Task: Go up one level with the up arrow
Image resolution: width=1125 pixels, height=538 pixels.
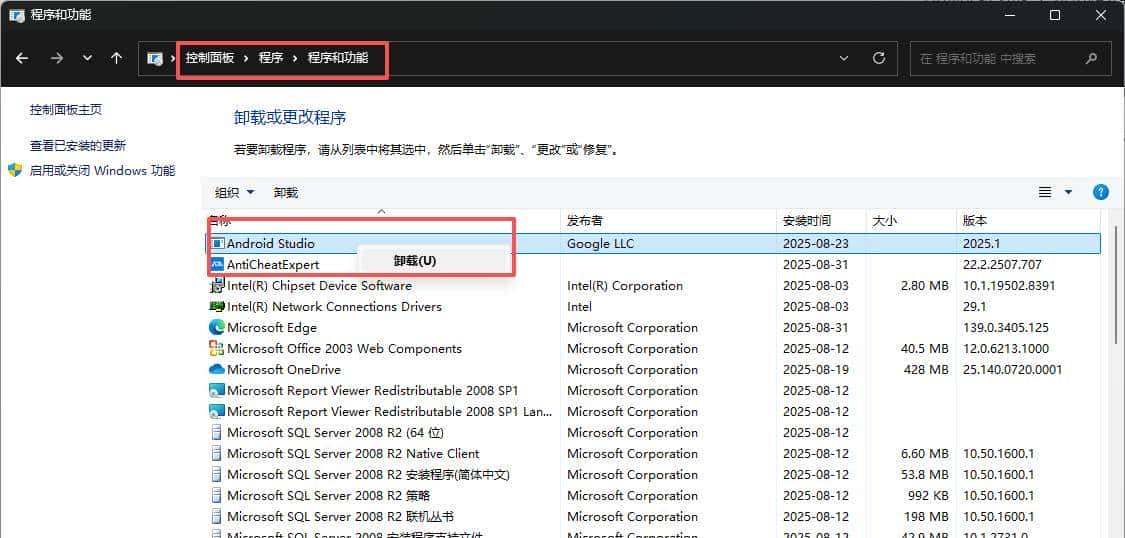Action: tap(117, 59)
